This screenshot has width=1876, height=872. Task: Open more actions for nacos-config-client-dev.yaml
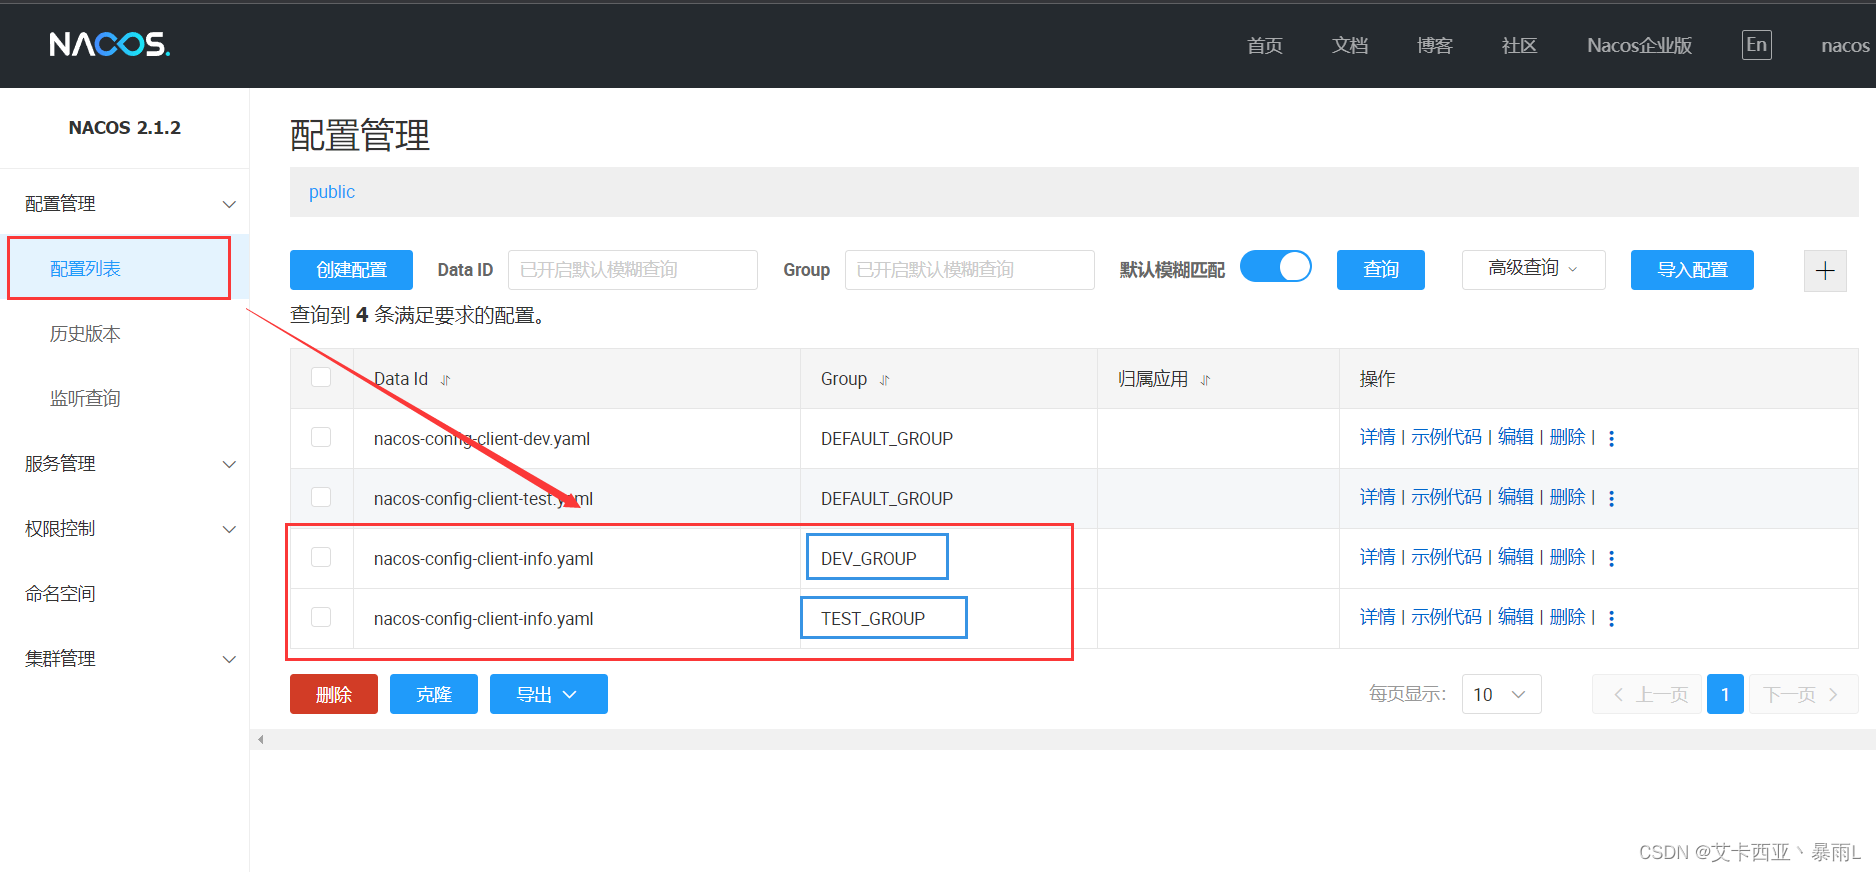pyautogui.click(x=1611, y=438)
